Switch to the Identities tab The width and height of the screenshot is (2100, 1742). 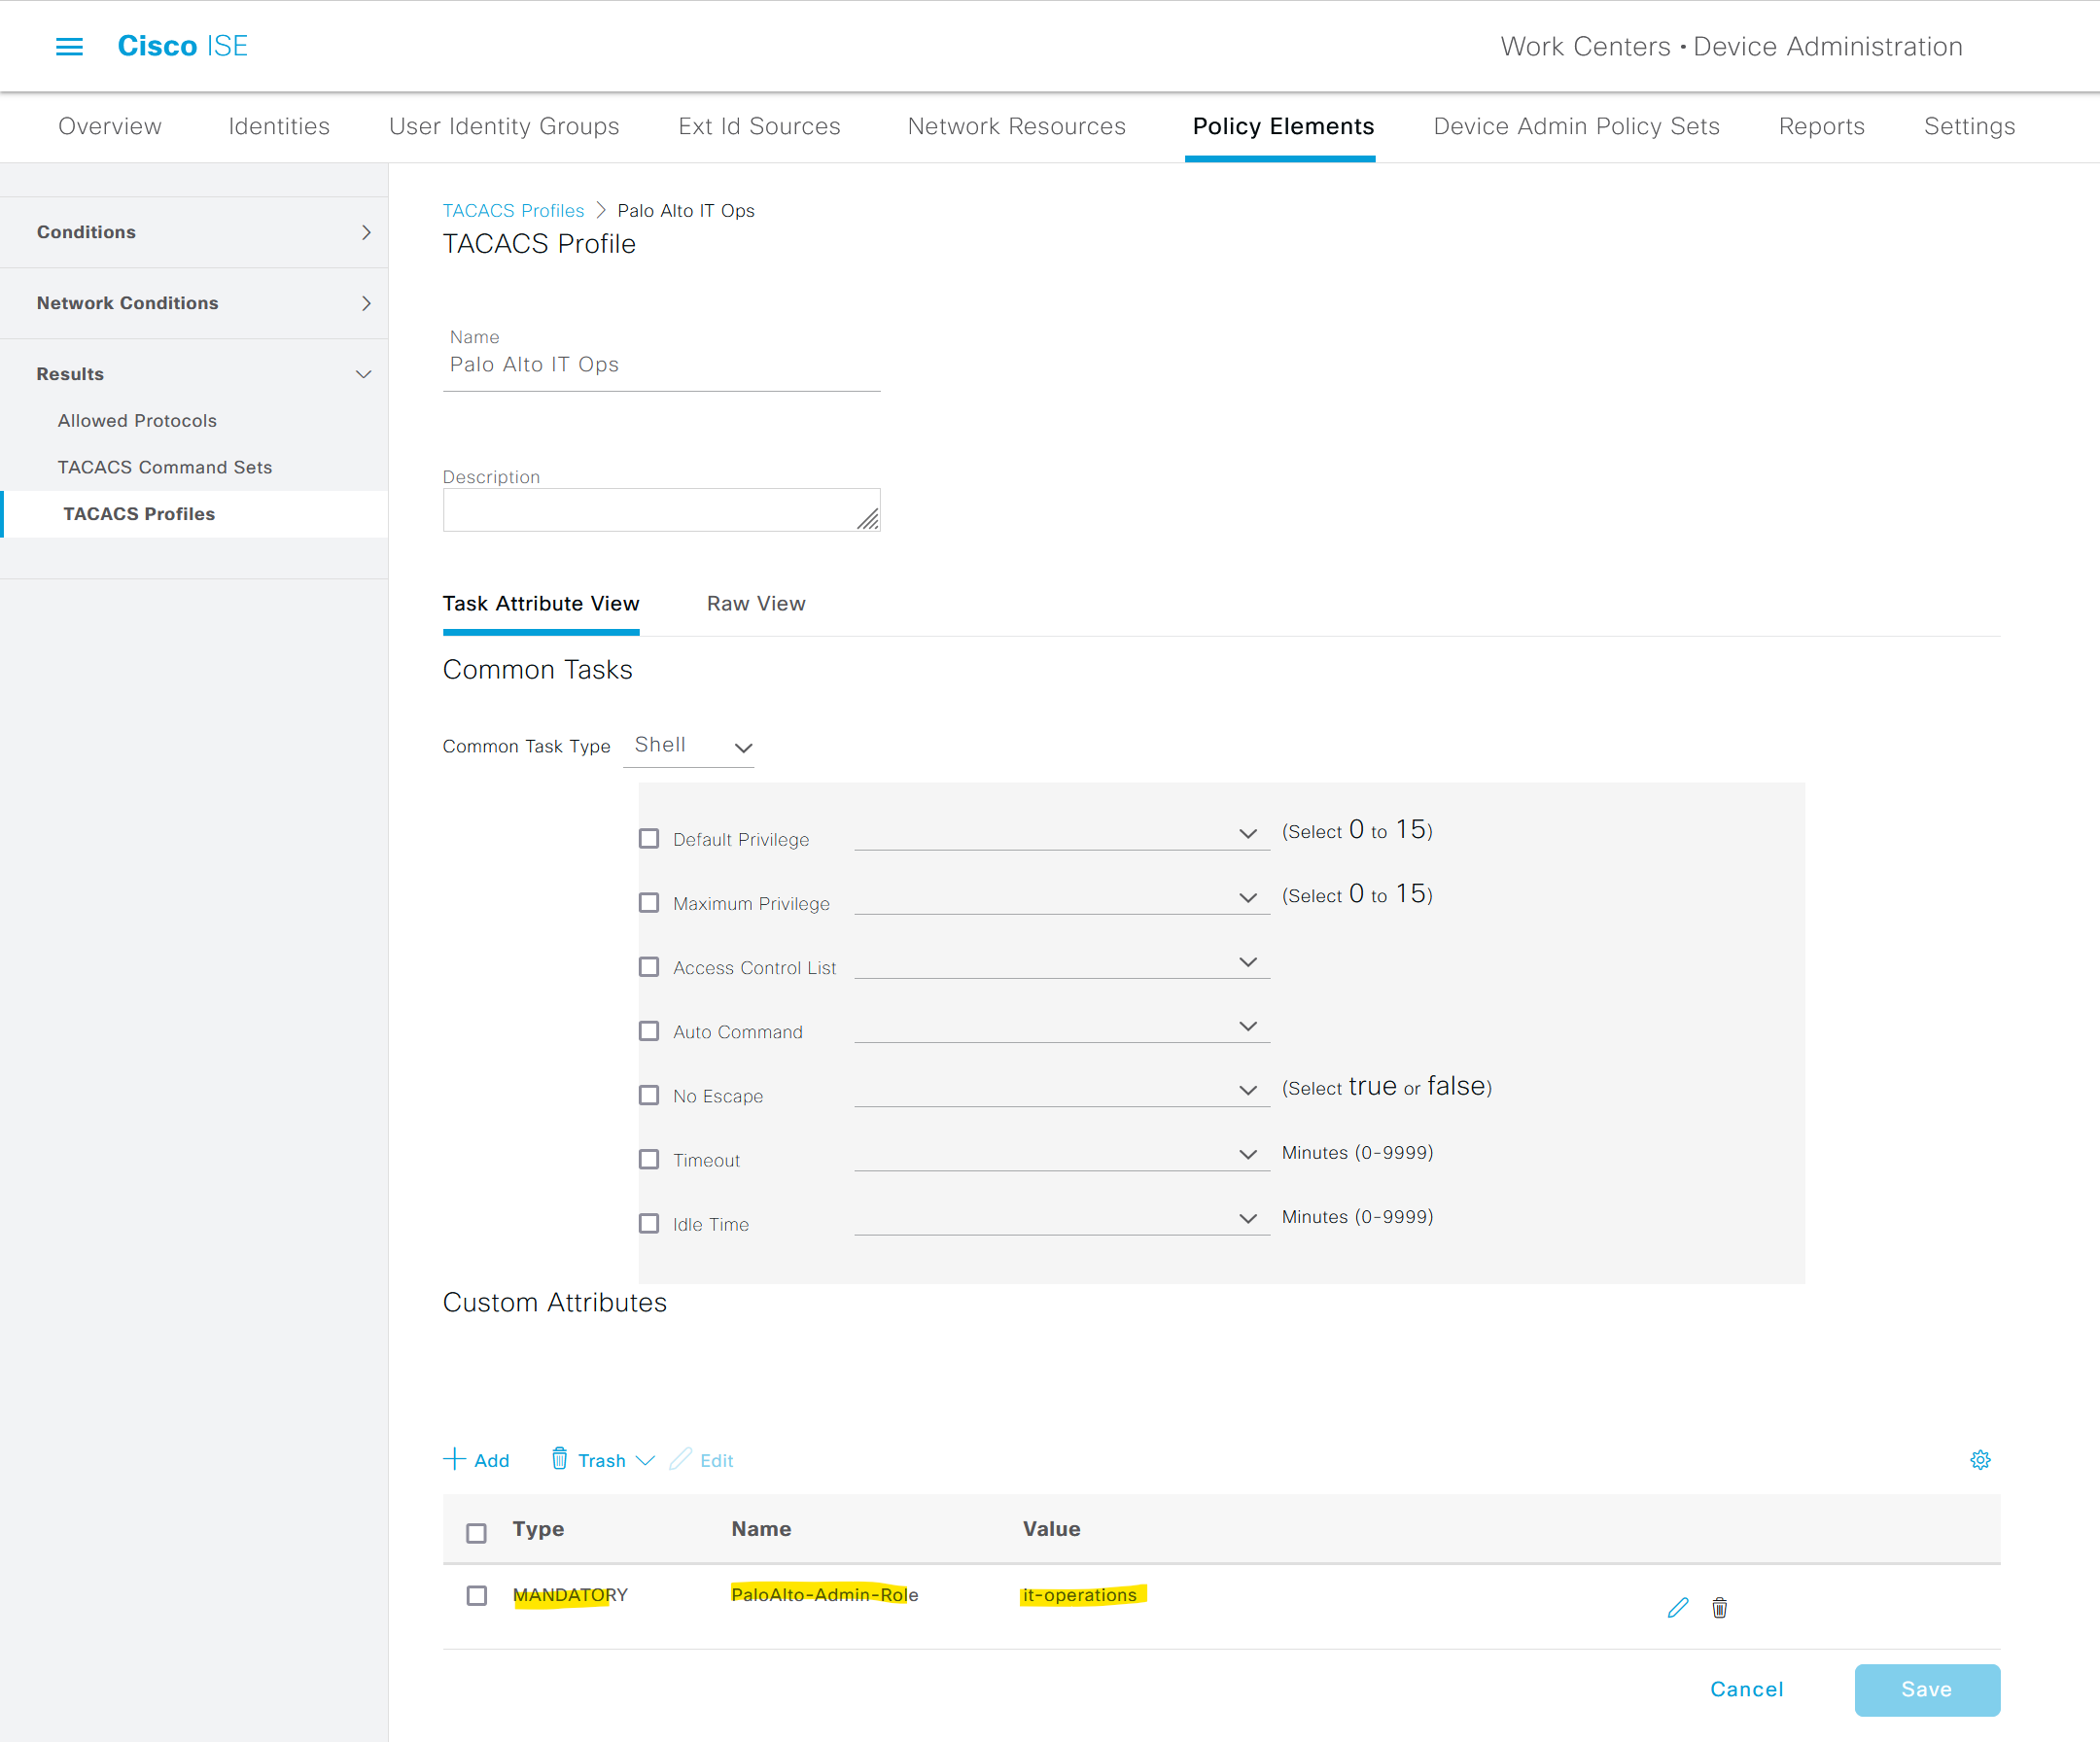coord(279,126)
